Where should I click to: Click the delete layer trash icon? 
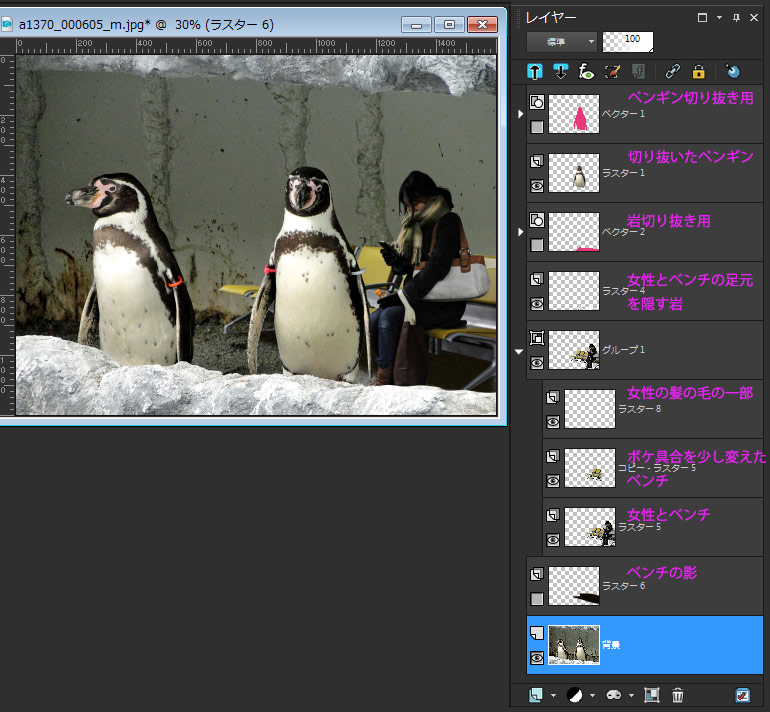click(x=678, y=695)
